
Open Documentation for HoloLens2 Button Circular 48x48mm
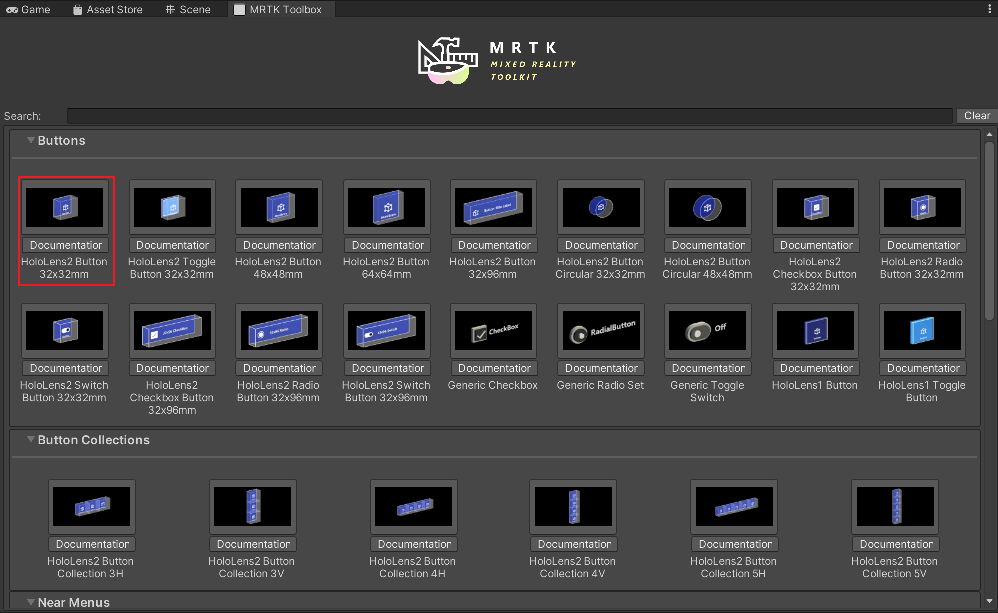click(x=708, y=245)
